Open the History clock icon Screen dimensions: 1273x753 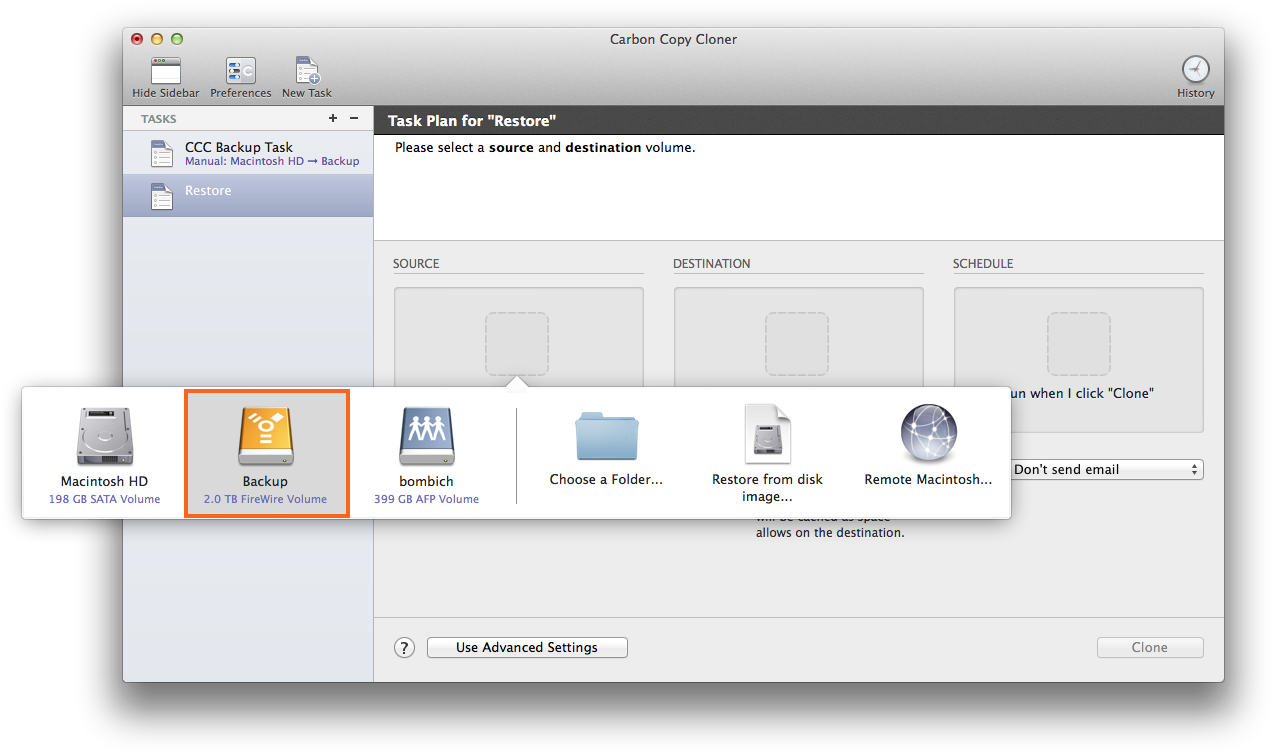click(1195, 70)
